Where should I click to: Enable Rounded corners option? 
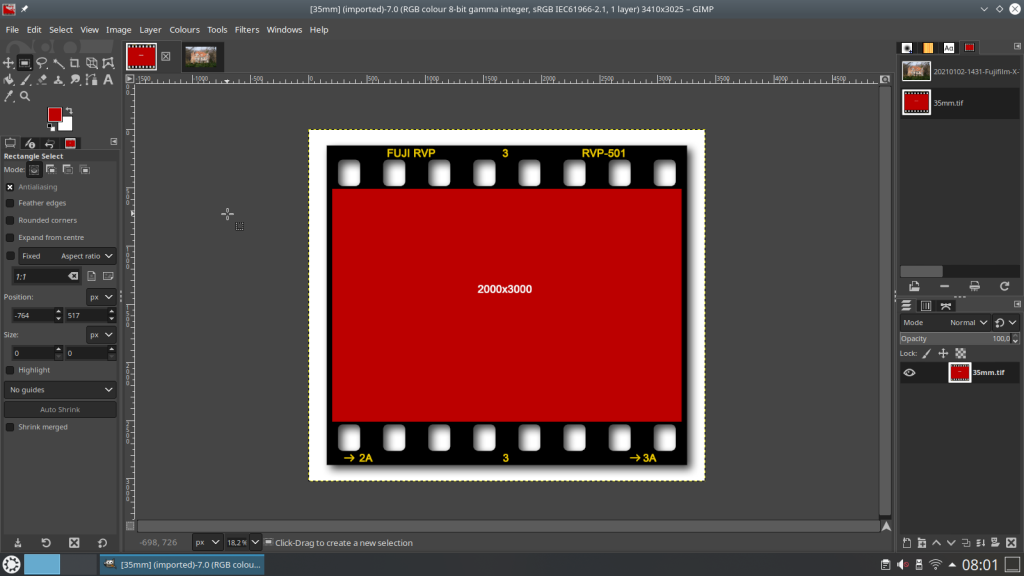(10, 220)
